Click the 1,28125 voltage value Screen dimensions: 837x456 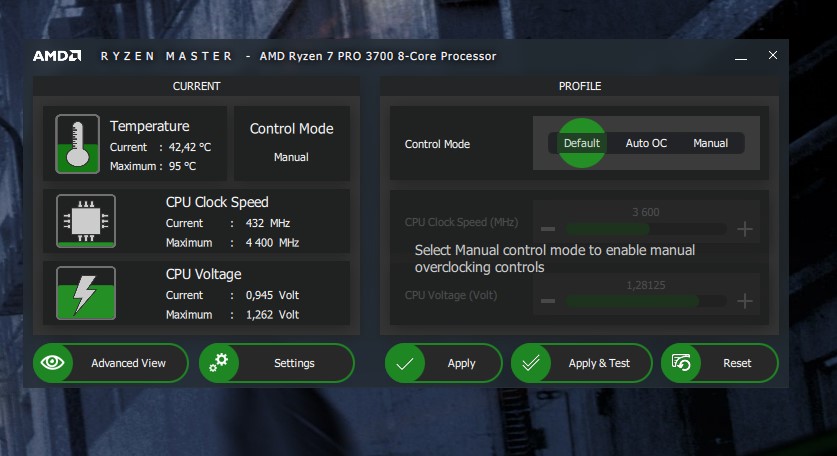coord(646,285)
